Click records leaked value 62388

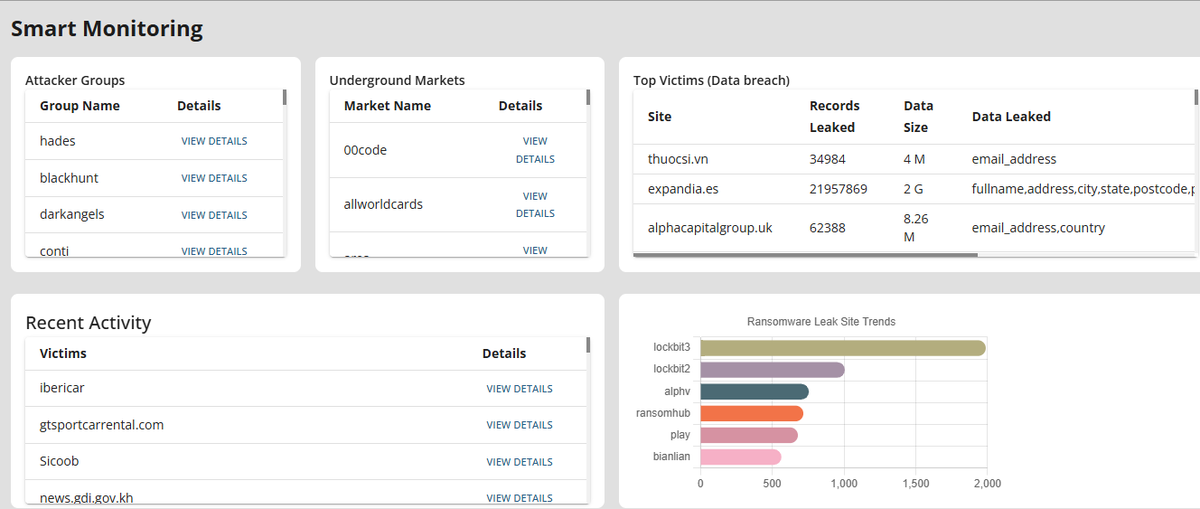[x=827, y=228]
